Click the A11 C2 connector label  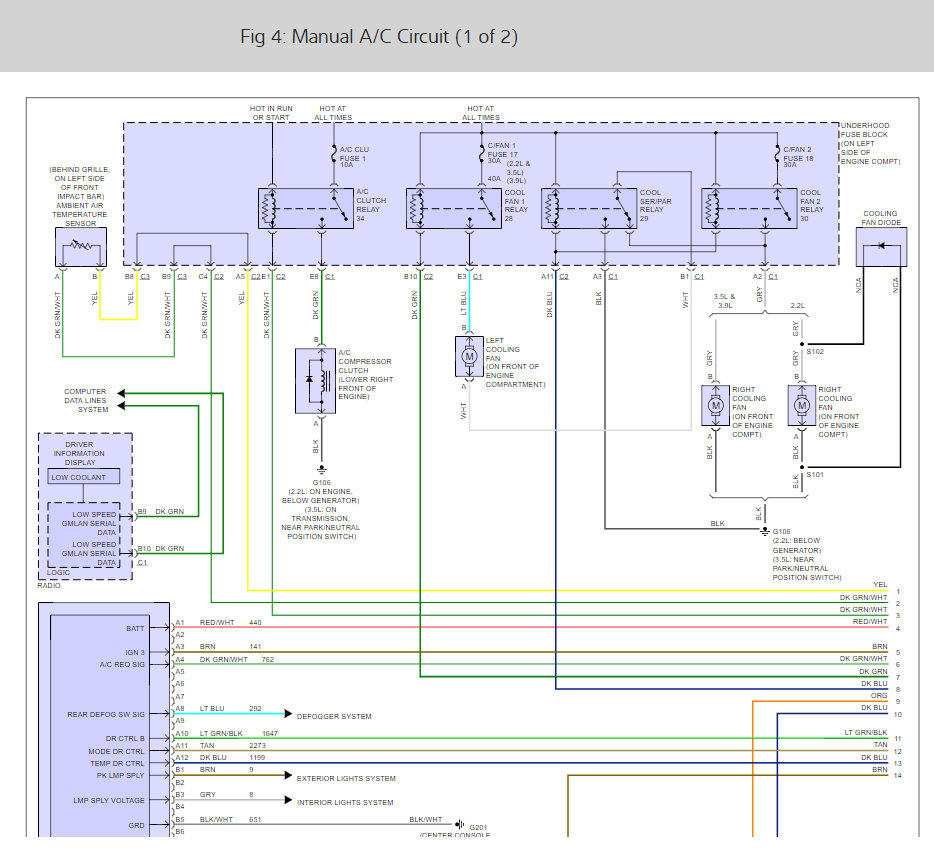pyautogui.click(x=555, y=276)
